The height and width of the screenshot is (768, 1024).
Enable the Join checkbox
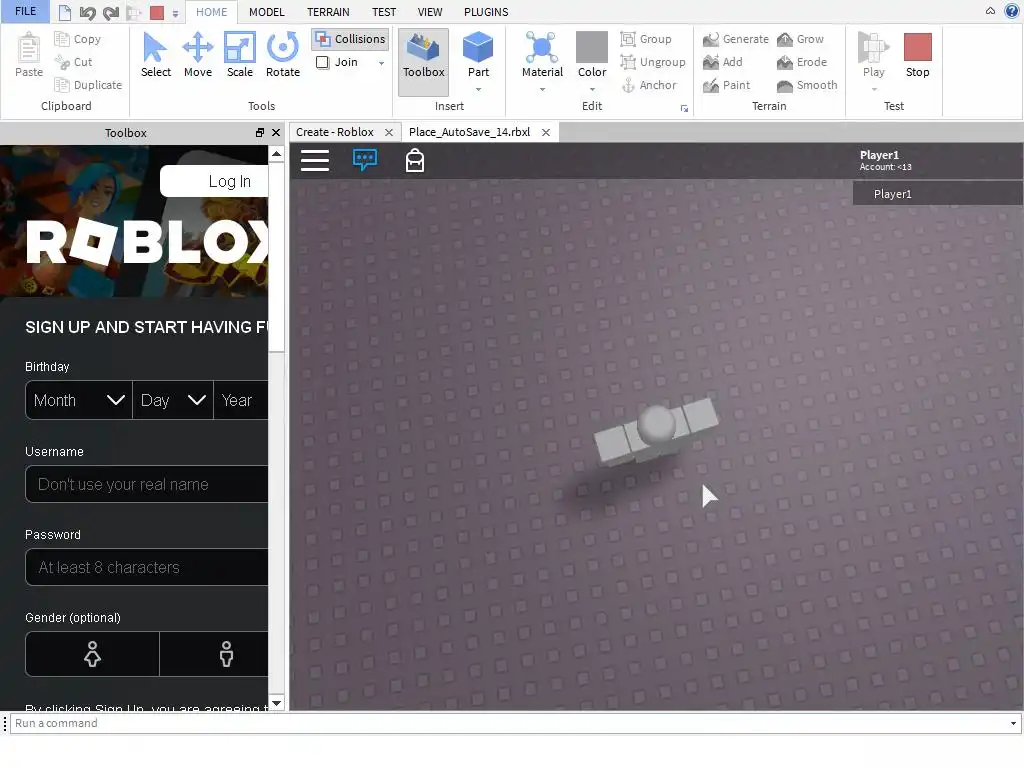click(x=323, y=62)
